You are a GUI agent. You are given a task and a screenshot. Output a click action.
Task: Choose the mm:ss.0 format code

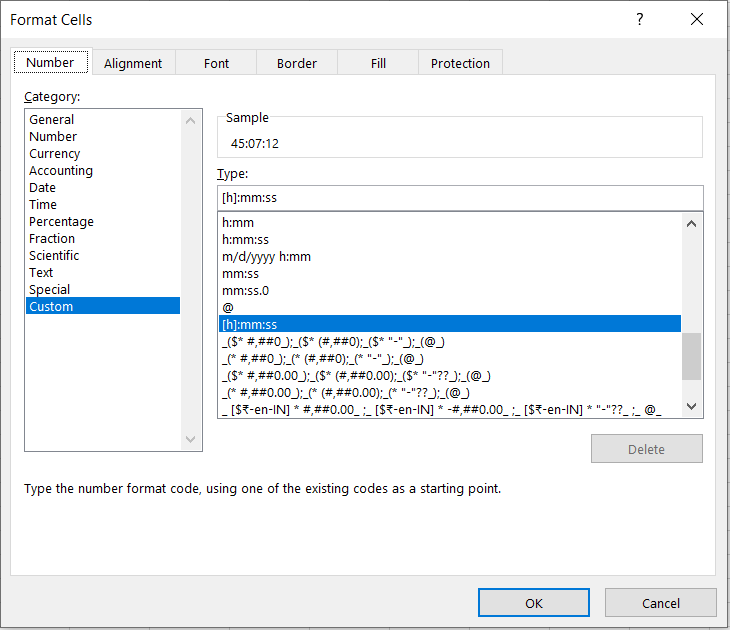245,291
